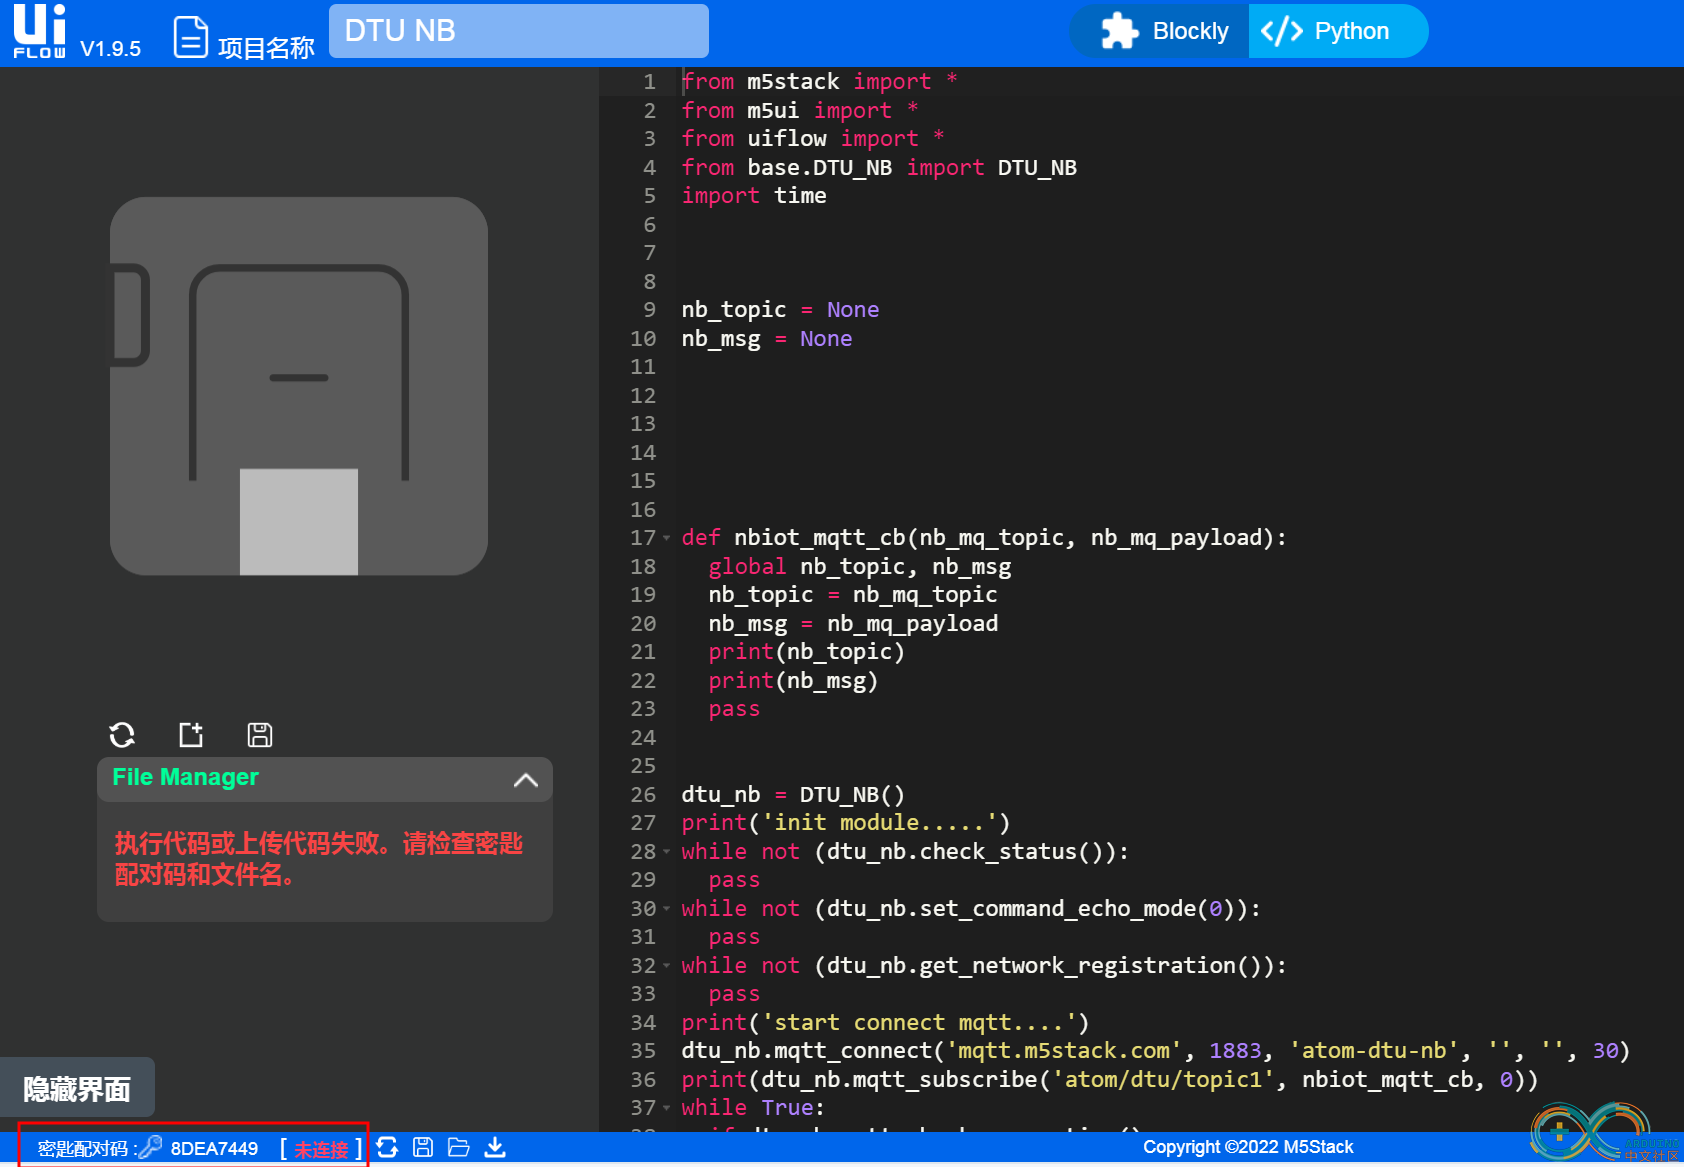Image resolution: width=1684 pixels, height=1167 pixels.
Task: Click the Copyright ©2022 M5Stack text
Action: pos(1248,1147)
